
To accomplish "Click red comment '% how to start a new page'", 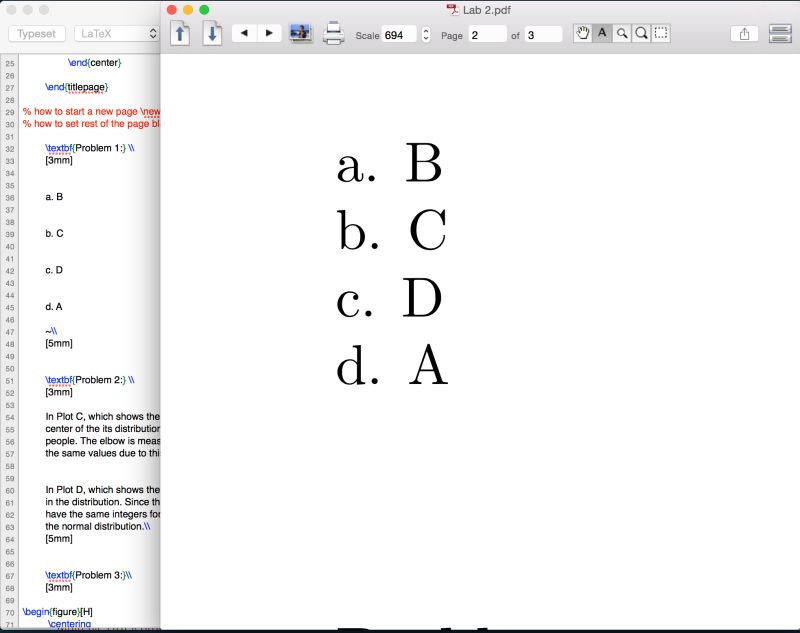I will 91,112.
